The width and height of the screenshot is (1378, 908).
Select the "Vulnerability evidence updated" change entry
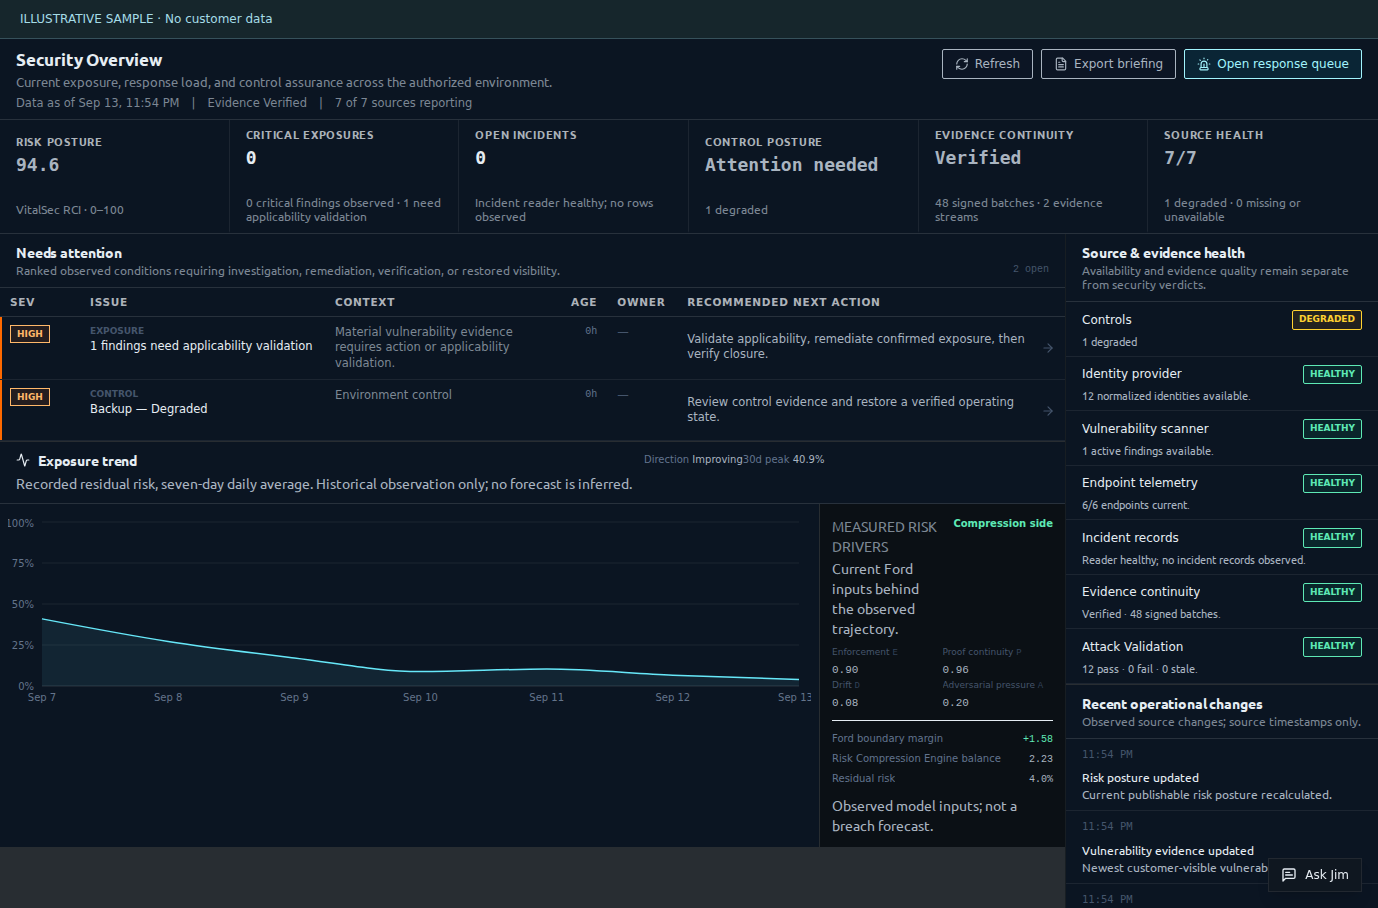click(x=1168, y=851)
